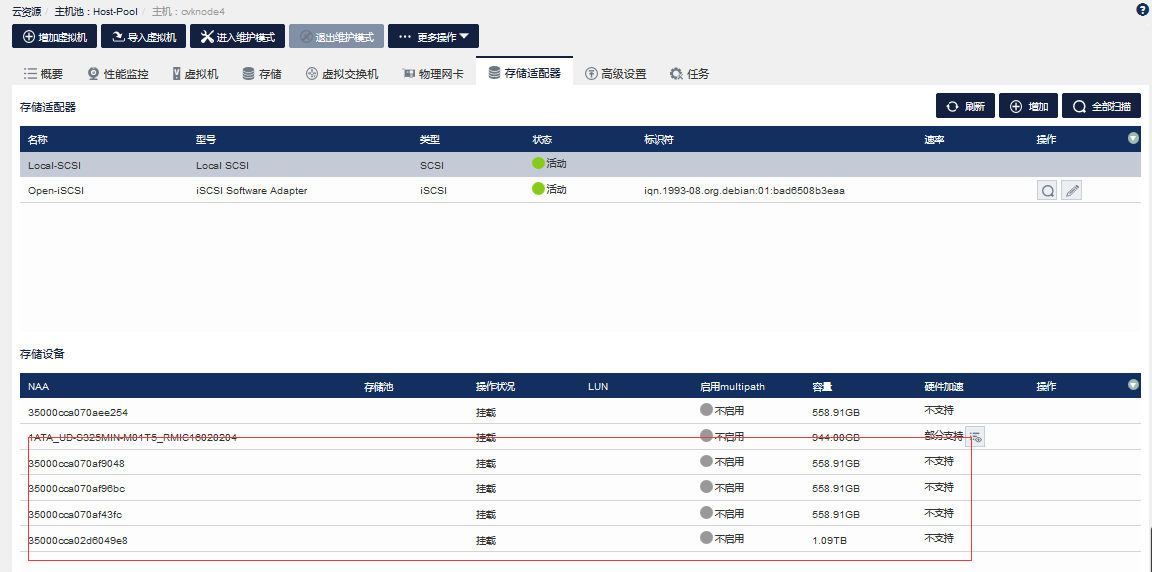Click the 增加虚拟机 button
The width and height of the screenshot is (1152, 572).
[54, 37]
